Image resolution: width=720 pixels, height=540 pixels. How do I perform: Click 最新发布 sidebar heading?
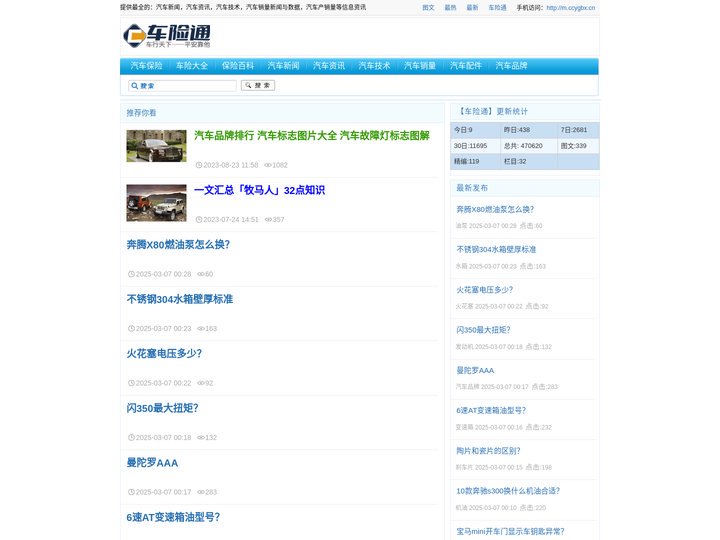click(472, 188)
